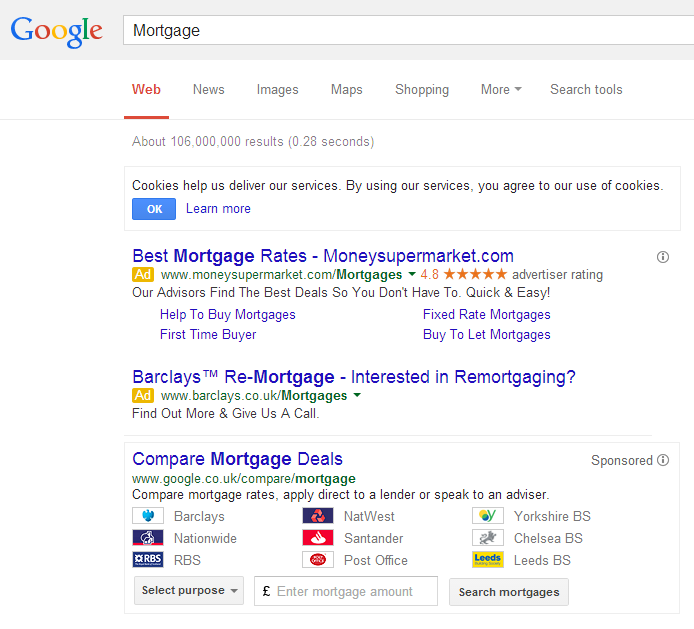Open the Fixed Rate Mortgages sitelink
The height and width of the screenshot is (629, 694).
(486, 314)
